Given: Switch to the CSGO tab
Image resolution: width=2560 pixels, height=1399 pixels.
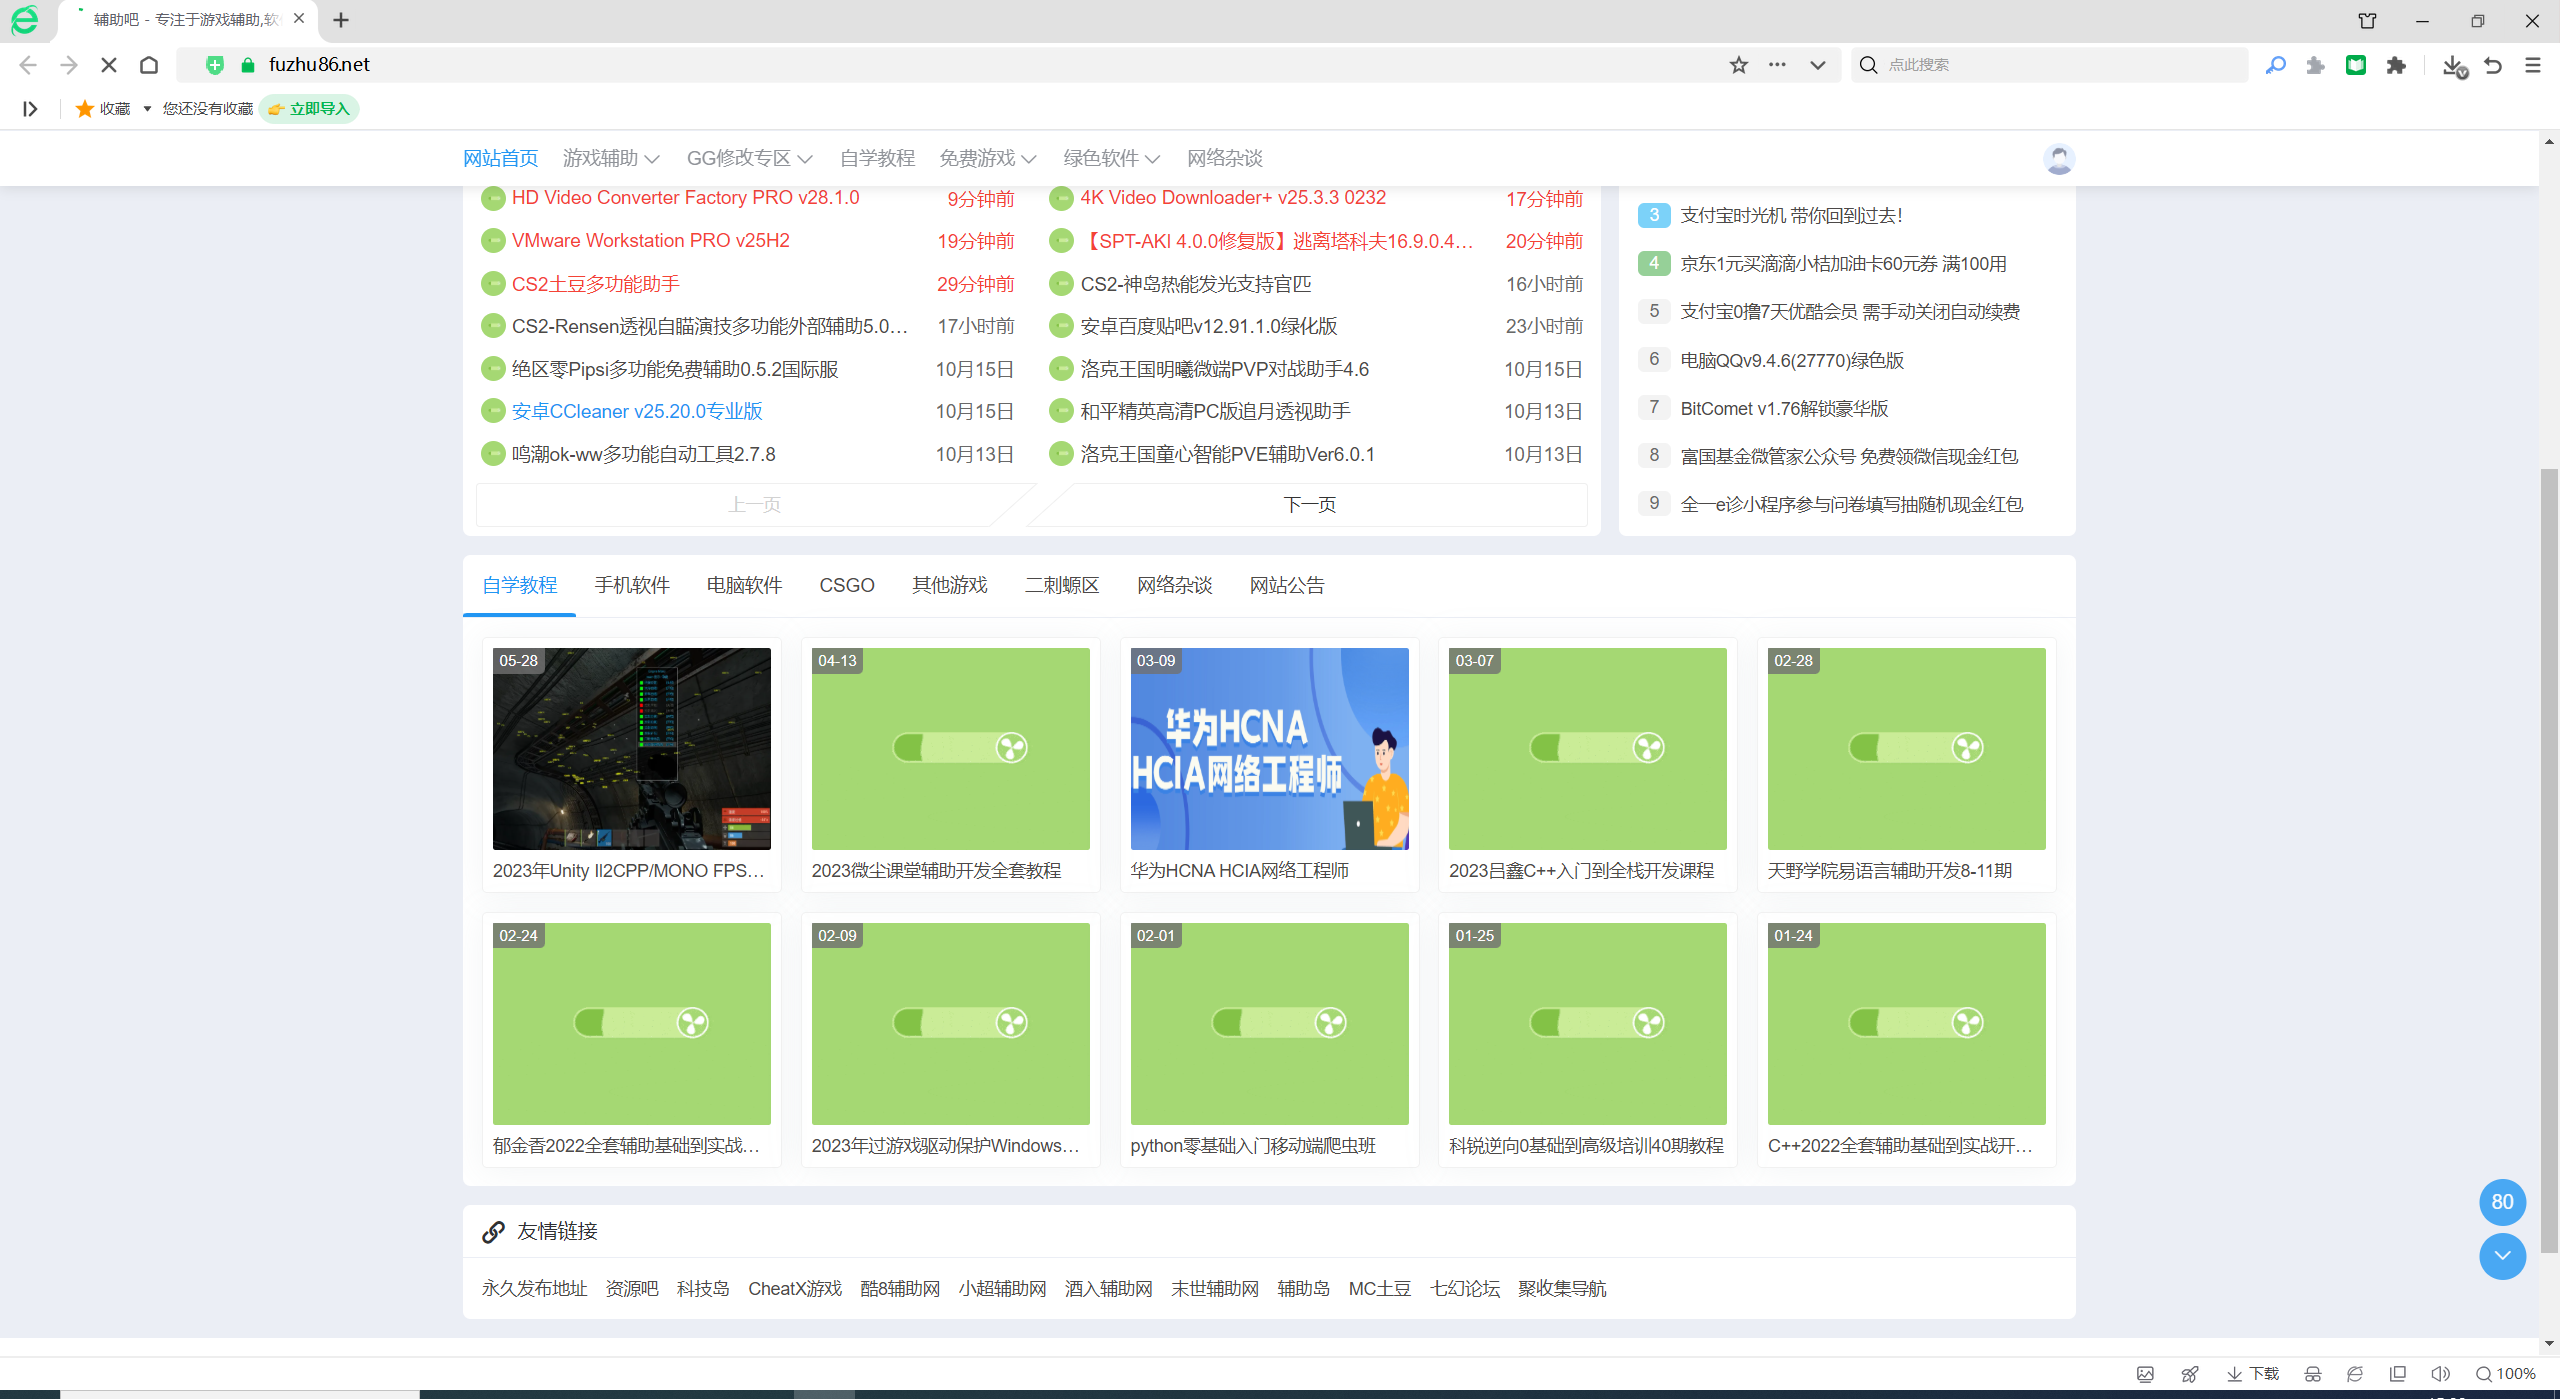Looking at the screenshot, I should [x=846, y=585].
